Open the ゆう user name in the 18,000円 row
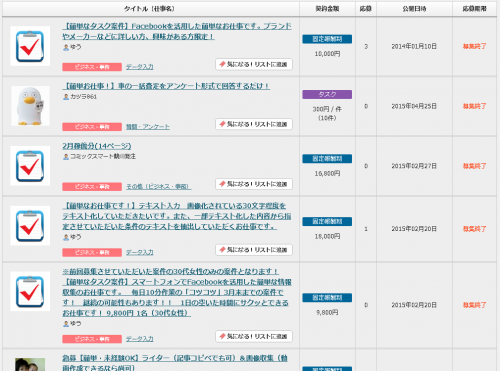The width and height of the screenshot is (500, 371). (x=76, y=237)
